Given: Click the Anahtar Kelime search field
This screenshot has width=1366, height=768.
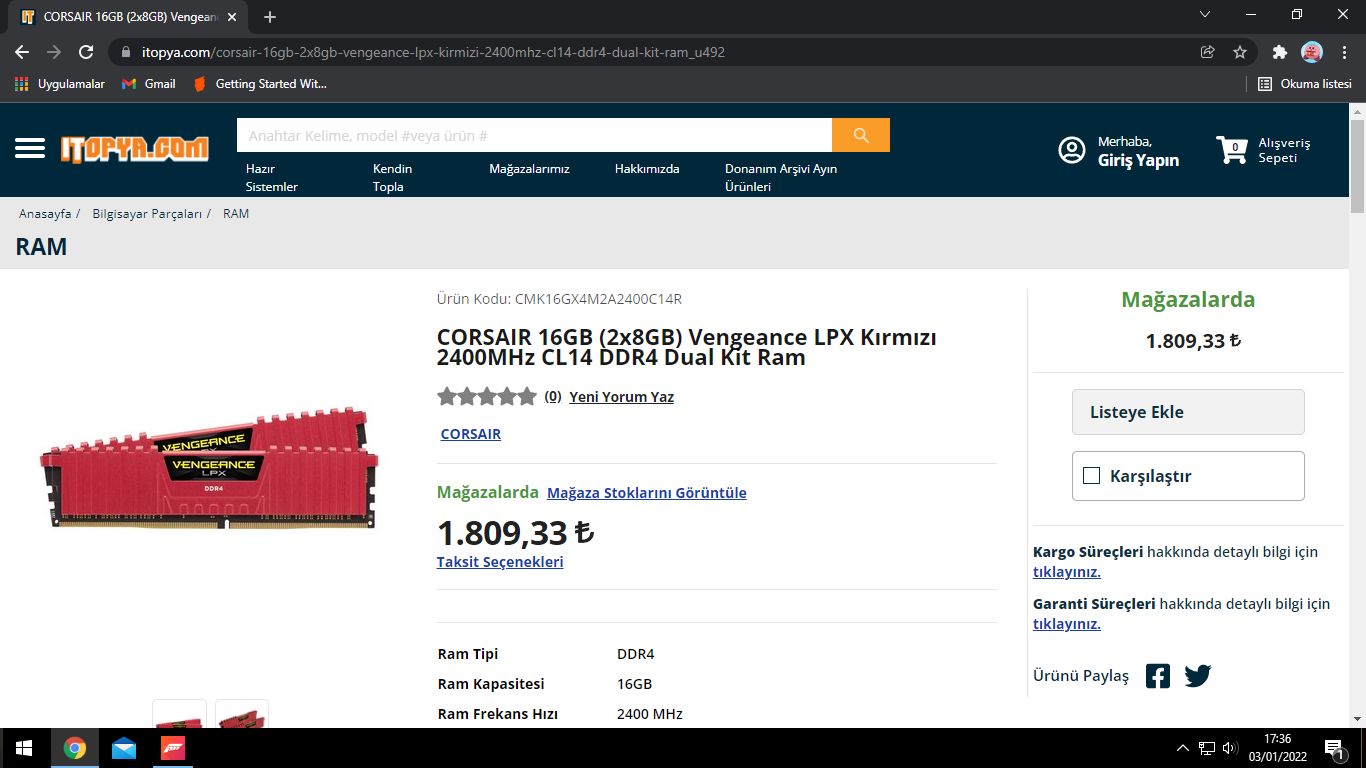Looking at the screenshot, I should [534, 135].
